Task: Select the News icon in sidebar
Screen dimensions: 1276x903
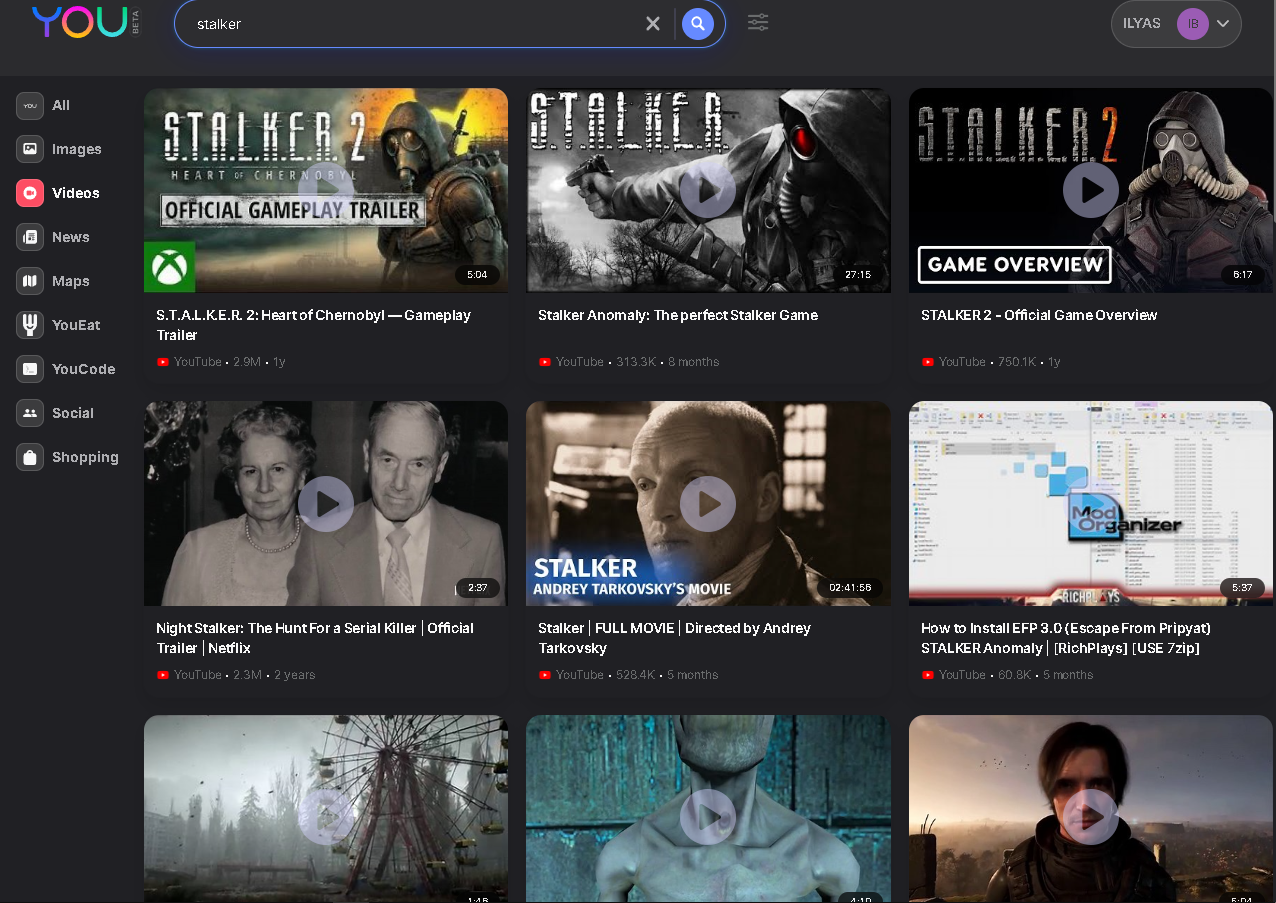Action: [x=30, y=237]
